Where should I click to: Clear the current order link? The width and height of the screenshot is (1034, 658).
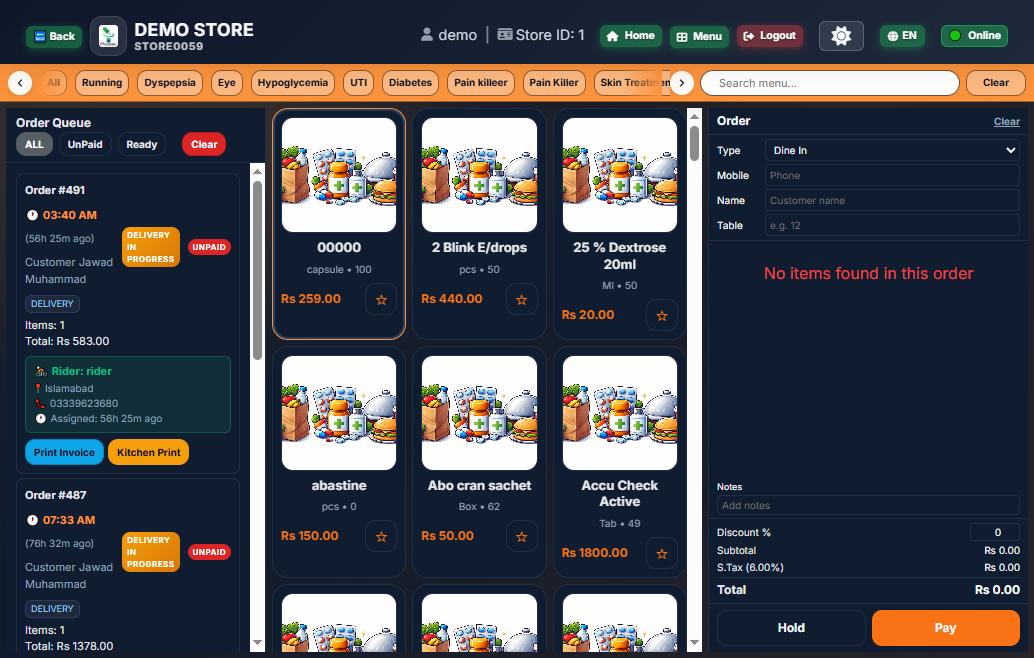coord(1006,121)
